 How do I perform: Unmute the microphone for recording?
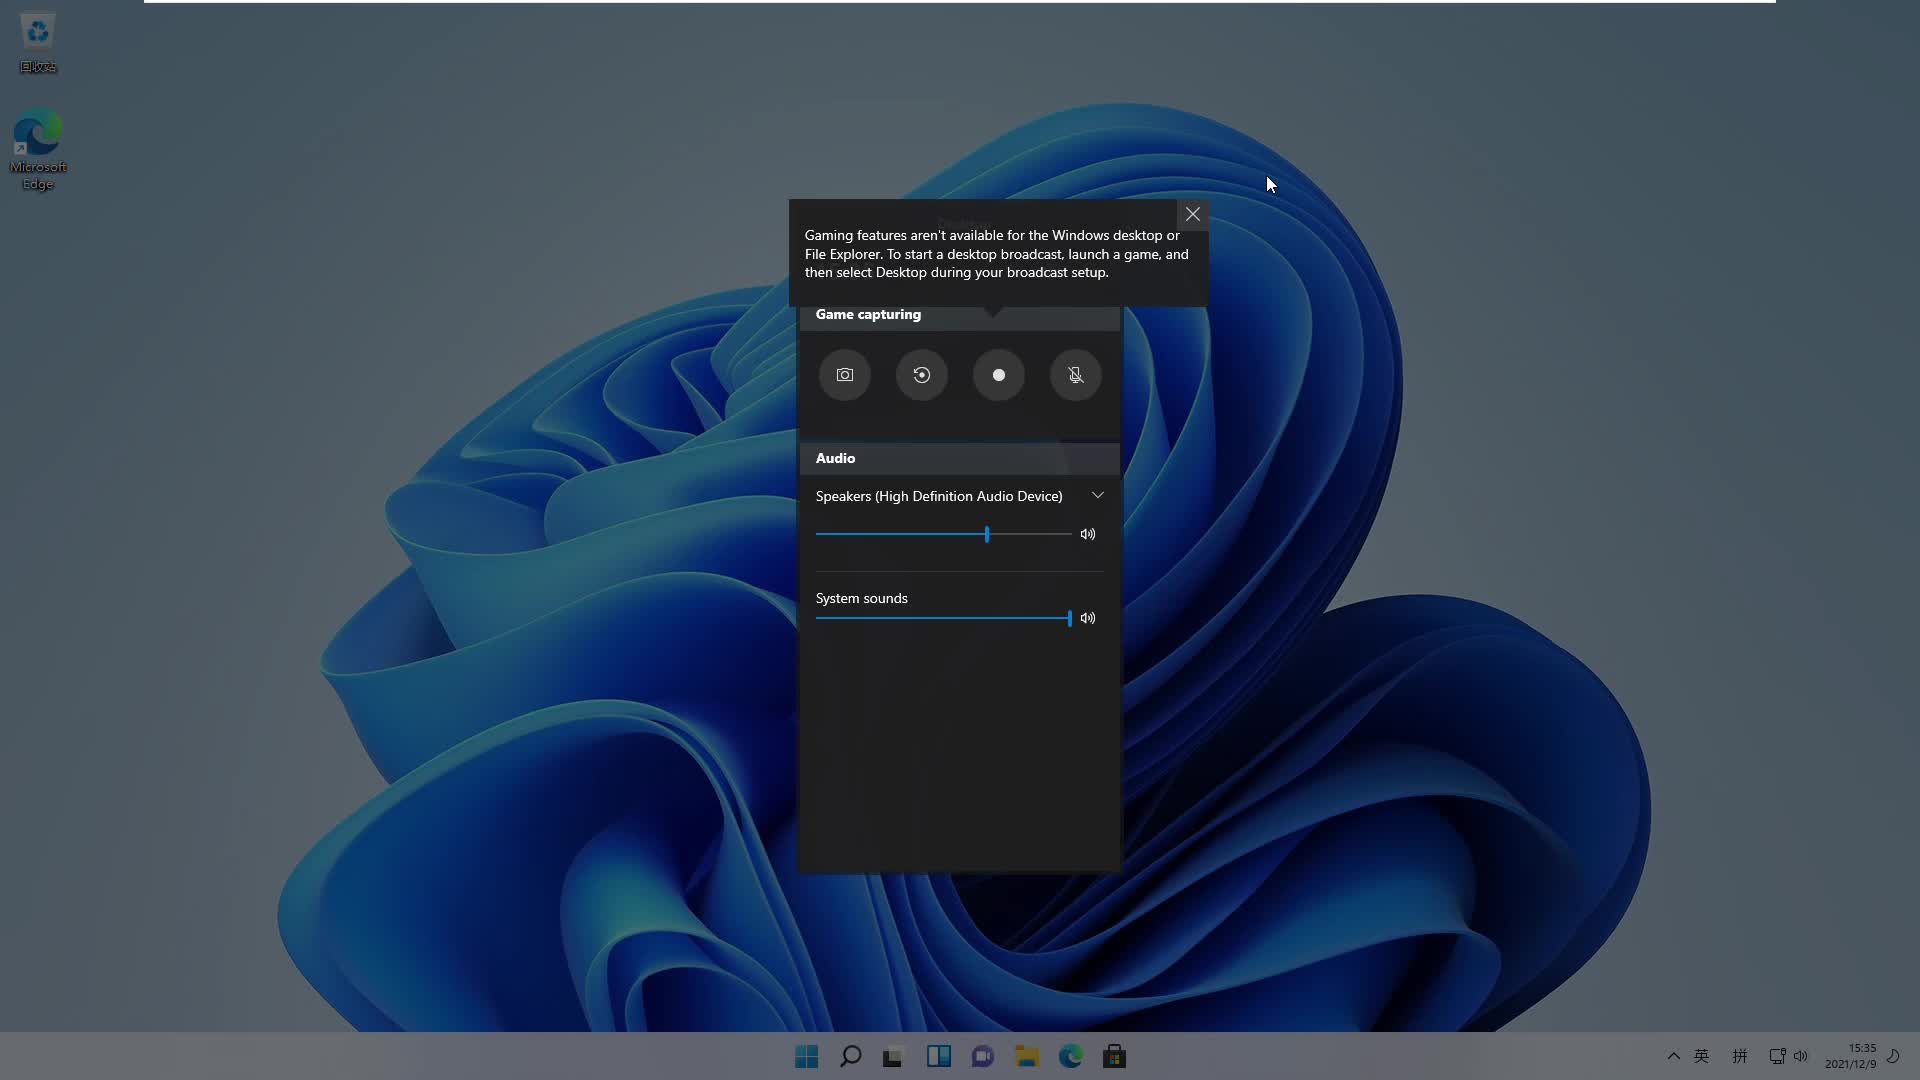(x=1075, y=375)
